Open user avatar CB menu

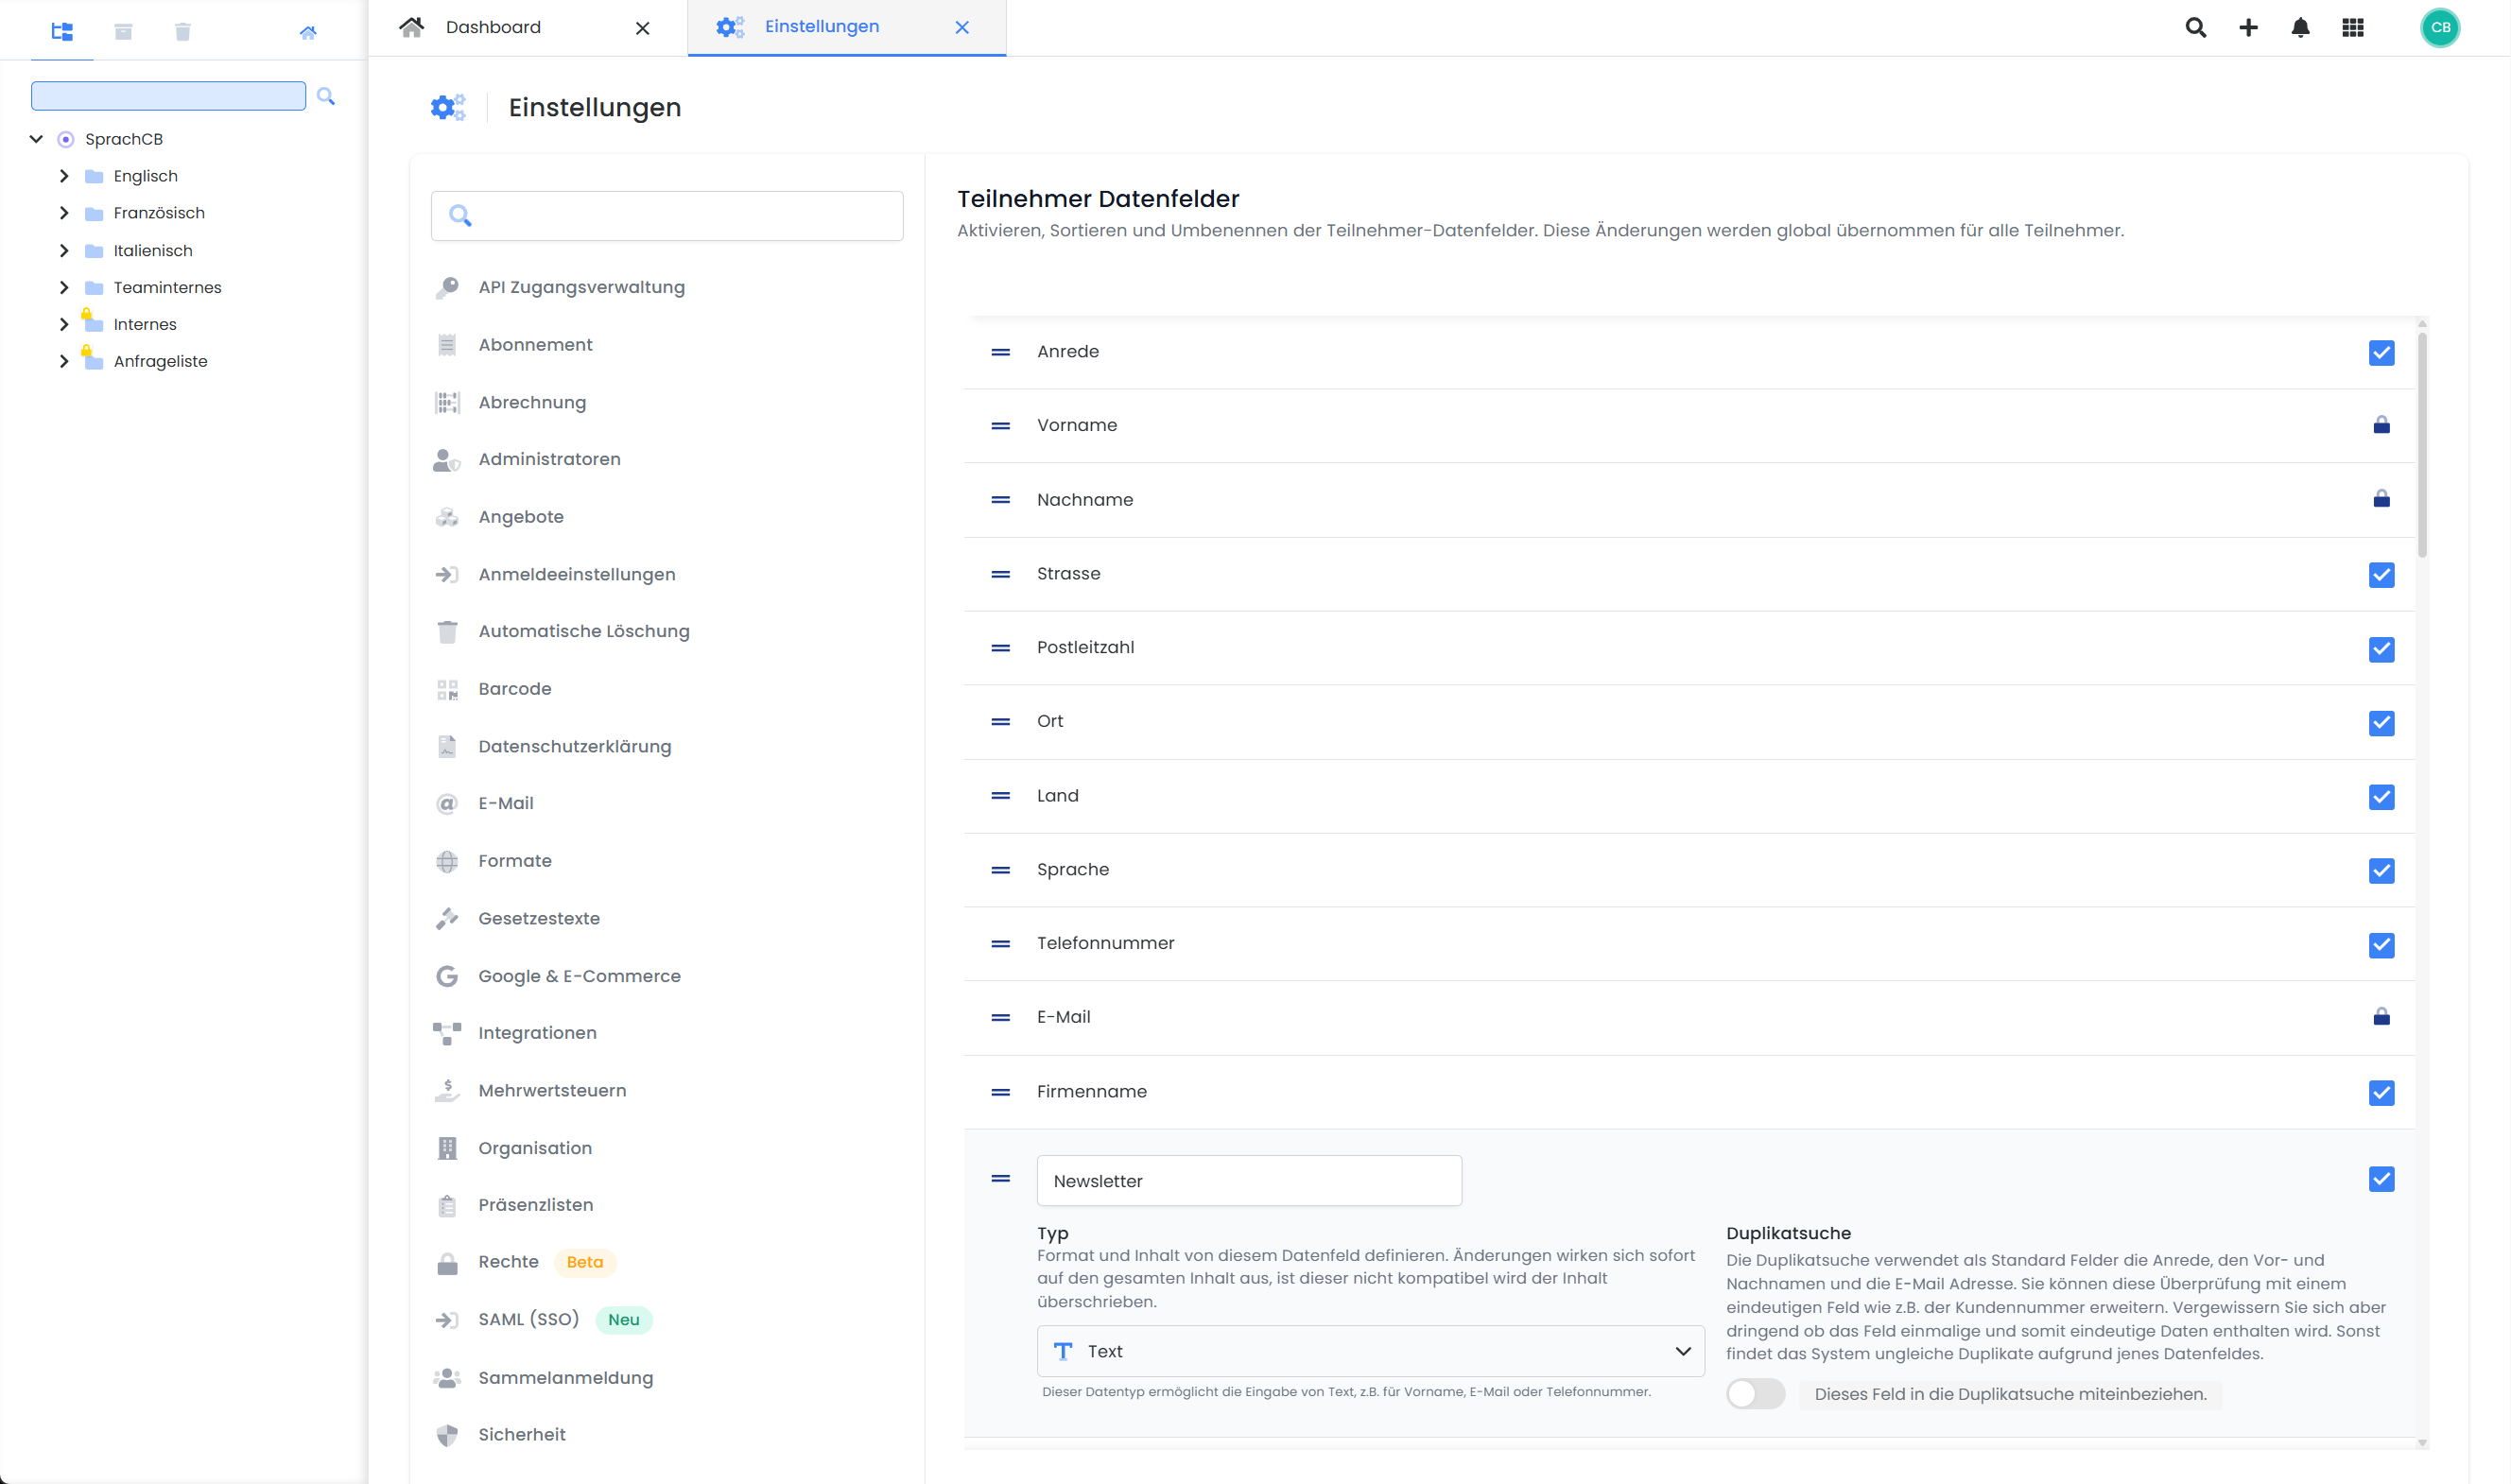pos(2440,28)
